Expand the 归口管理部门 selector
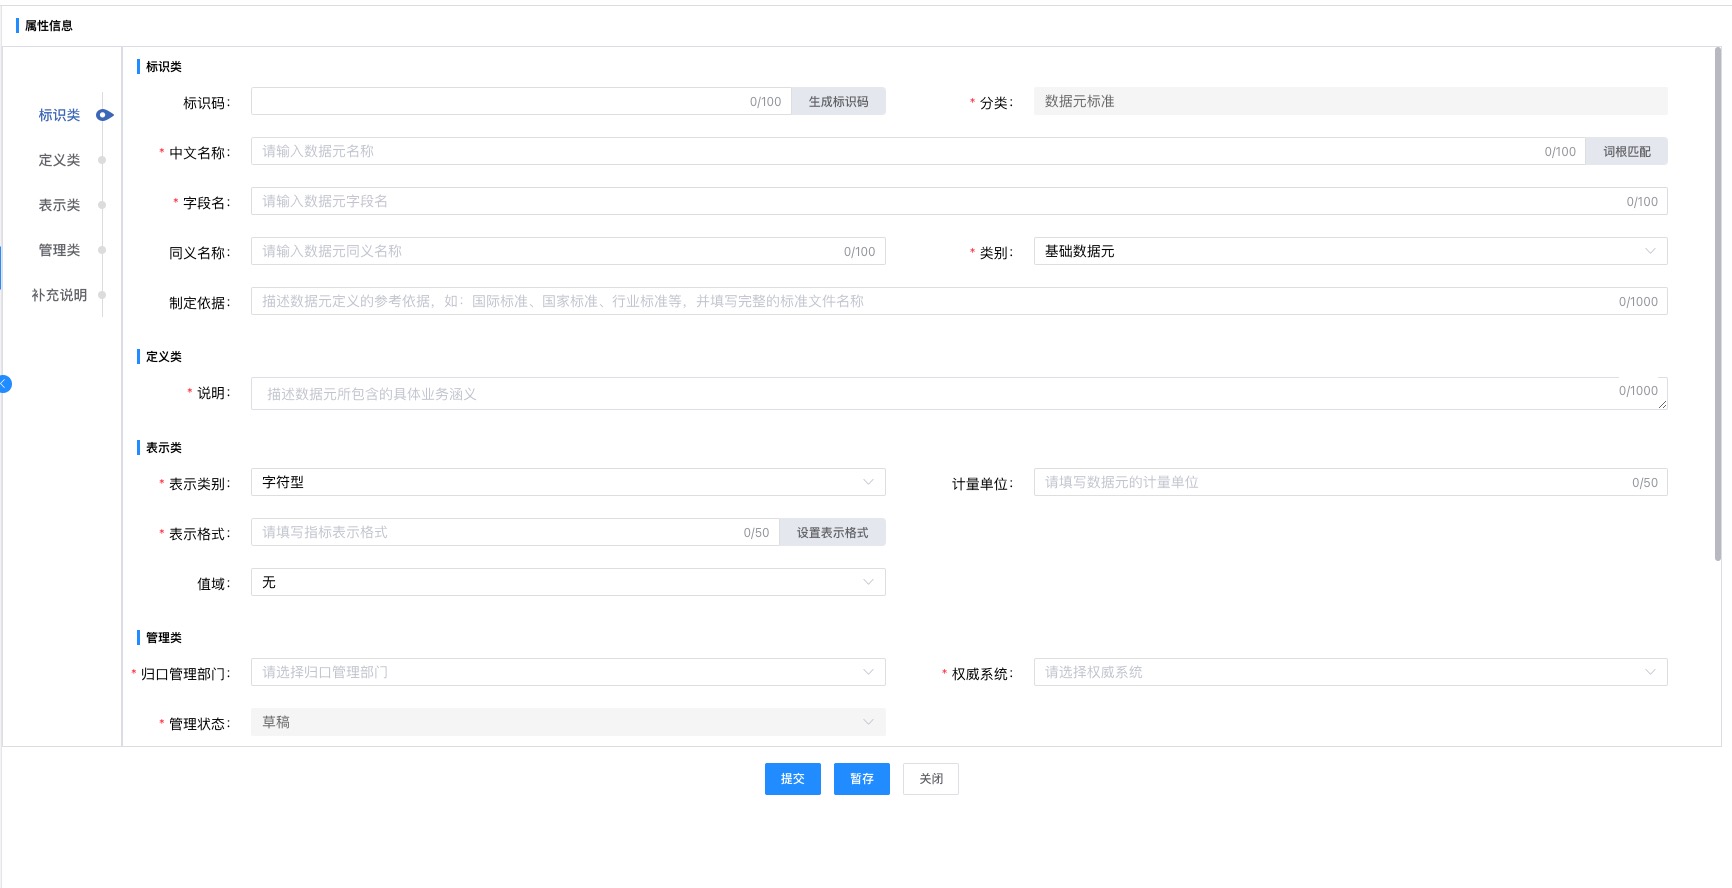 [x=567, y=673]
